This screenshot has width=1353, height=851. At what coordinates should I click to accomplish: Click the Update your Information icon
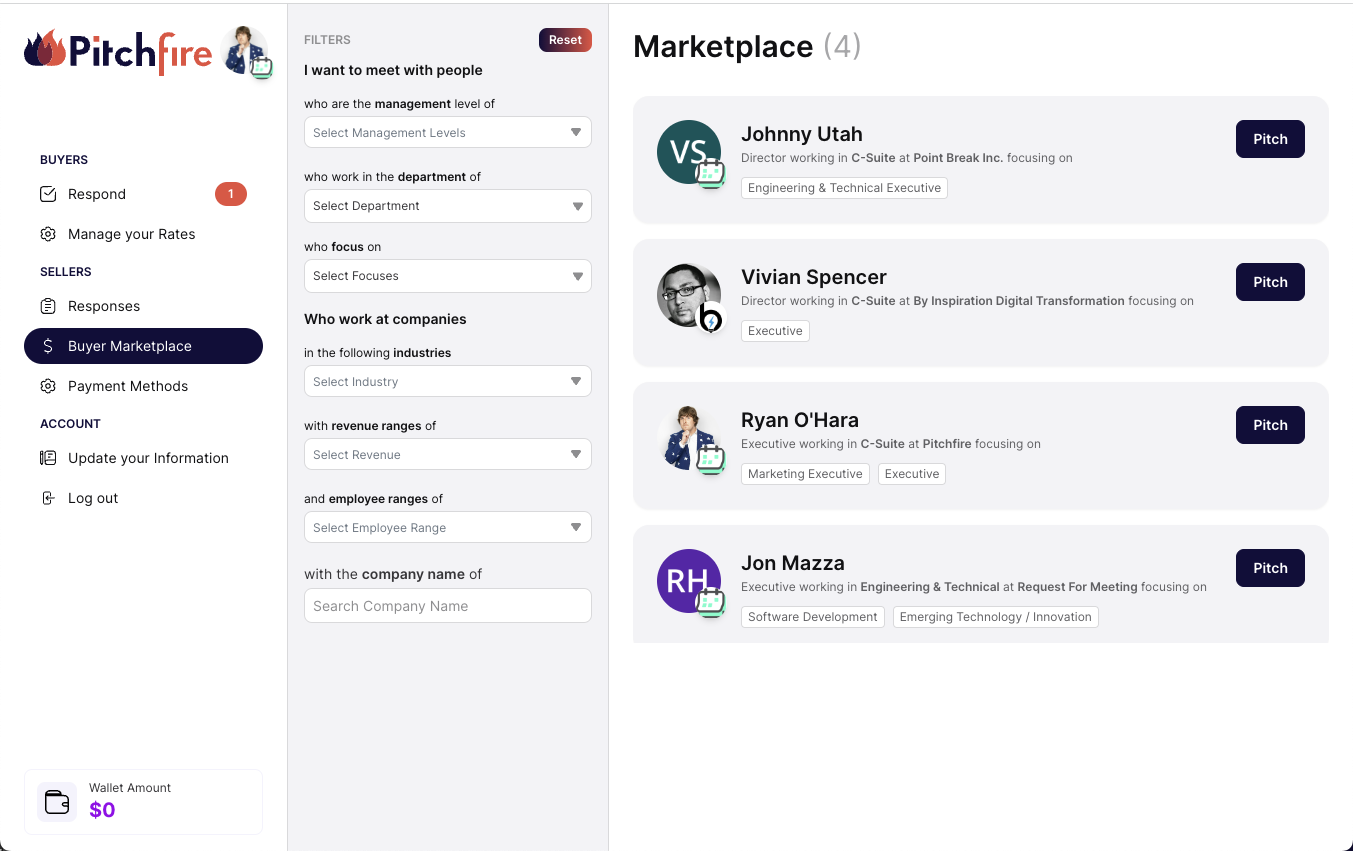[x=48, y=458]
